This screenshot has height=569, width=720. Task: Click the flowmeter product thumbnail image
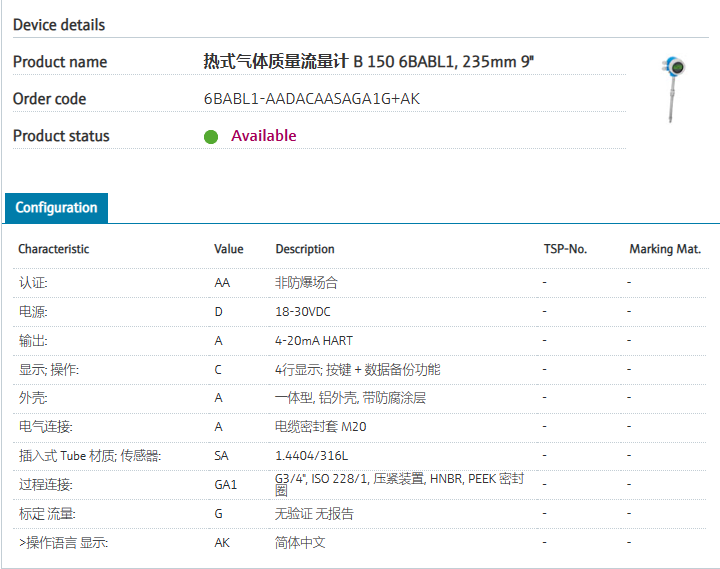pyautogui.click(x=673, y=89)
